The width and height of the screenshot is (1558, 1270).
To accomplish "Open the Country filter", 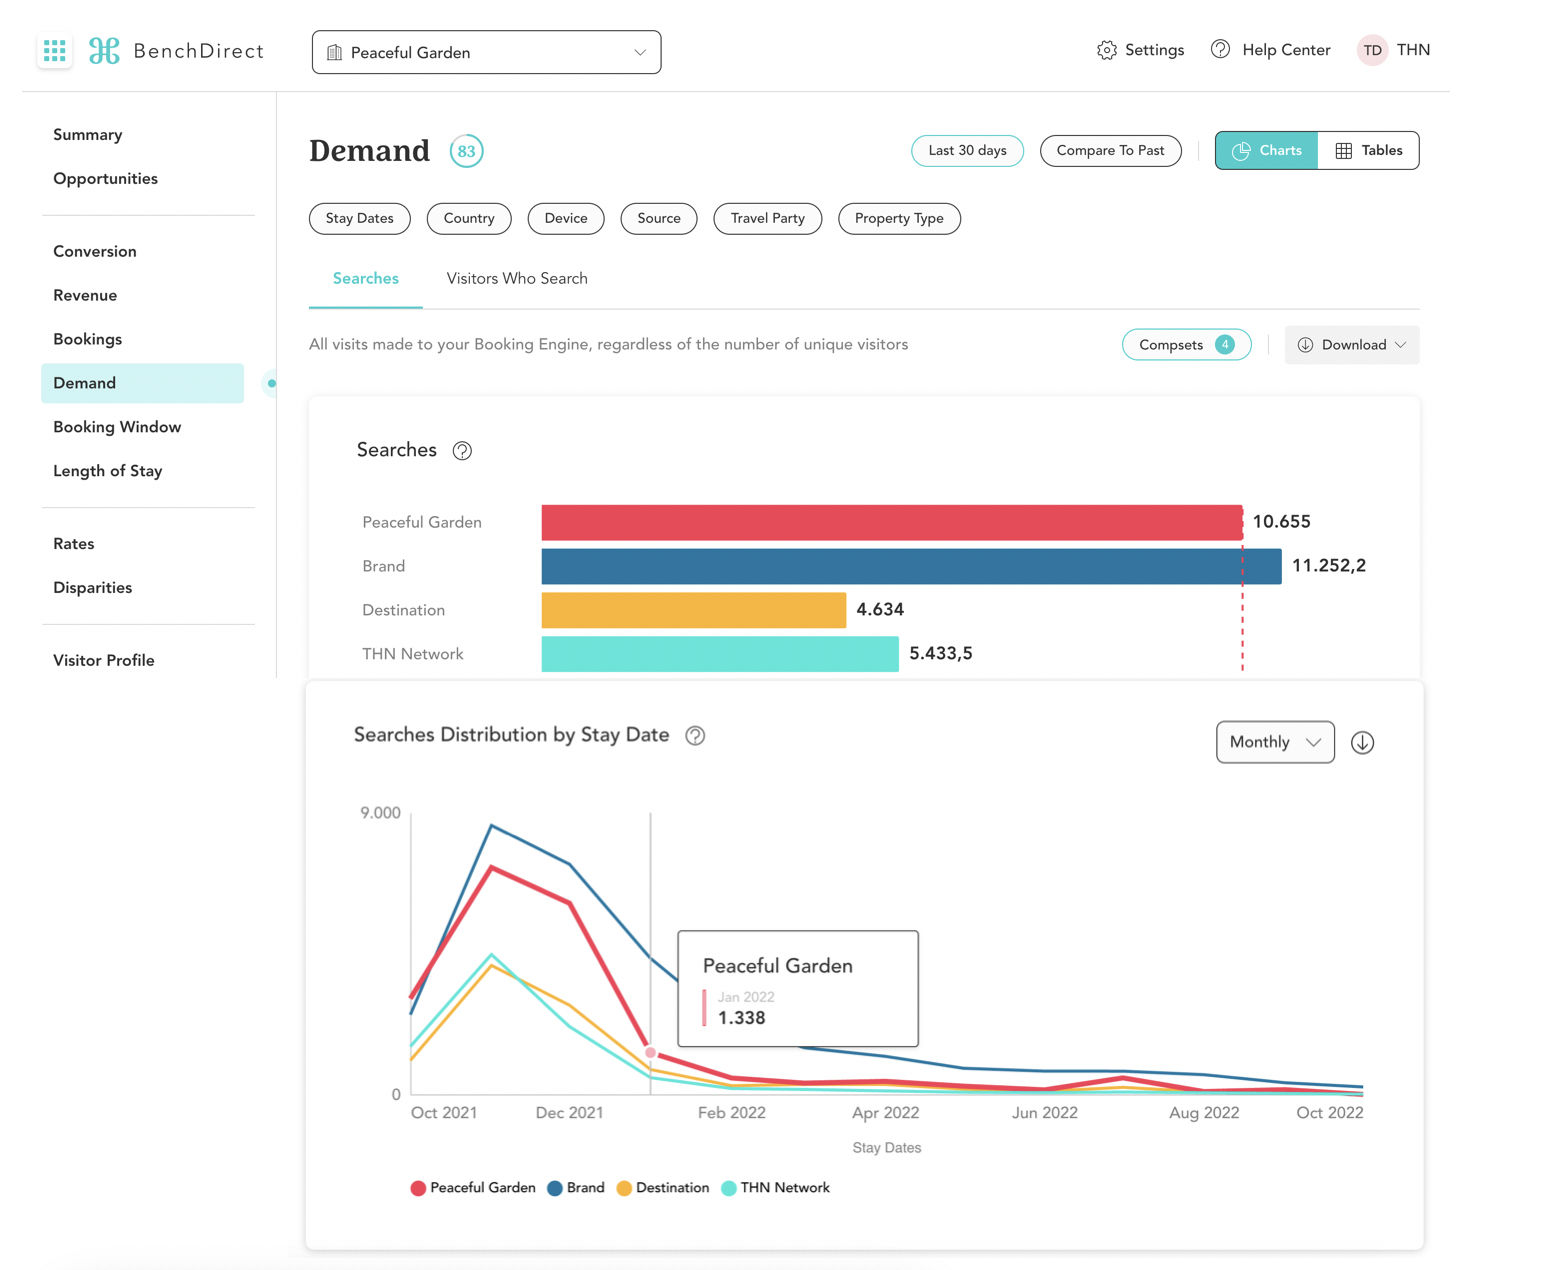I will [x=469, y=218].
